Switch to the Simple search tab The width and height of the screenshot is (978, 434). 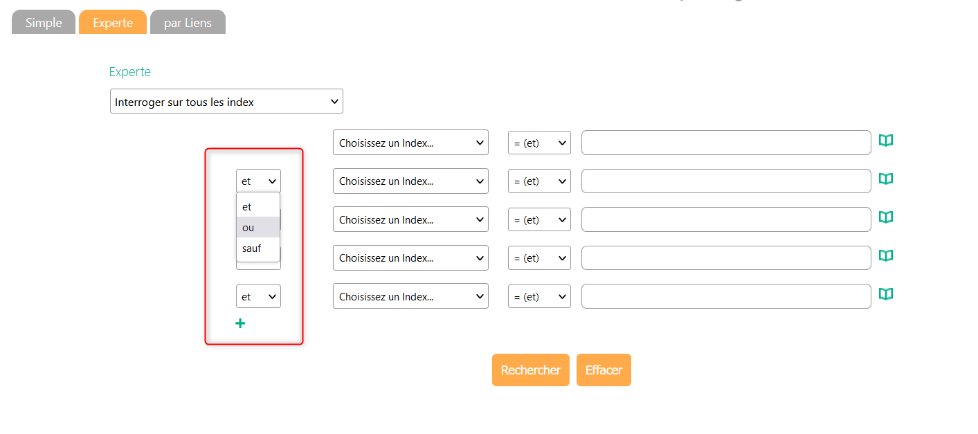(x=43, y=22)
